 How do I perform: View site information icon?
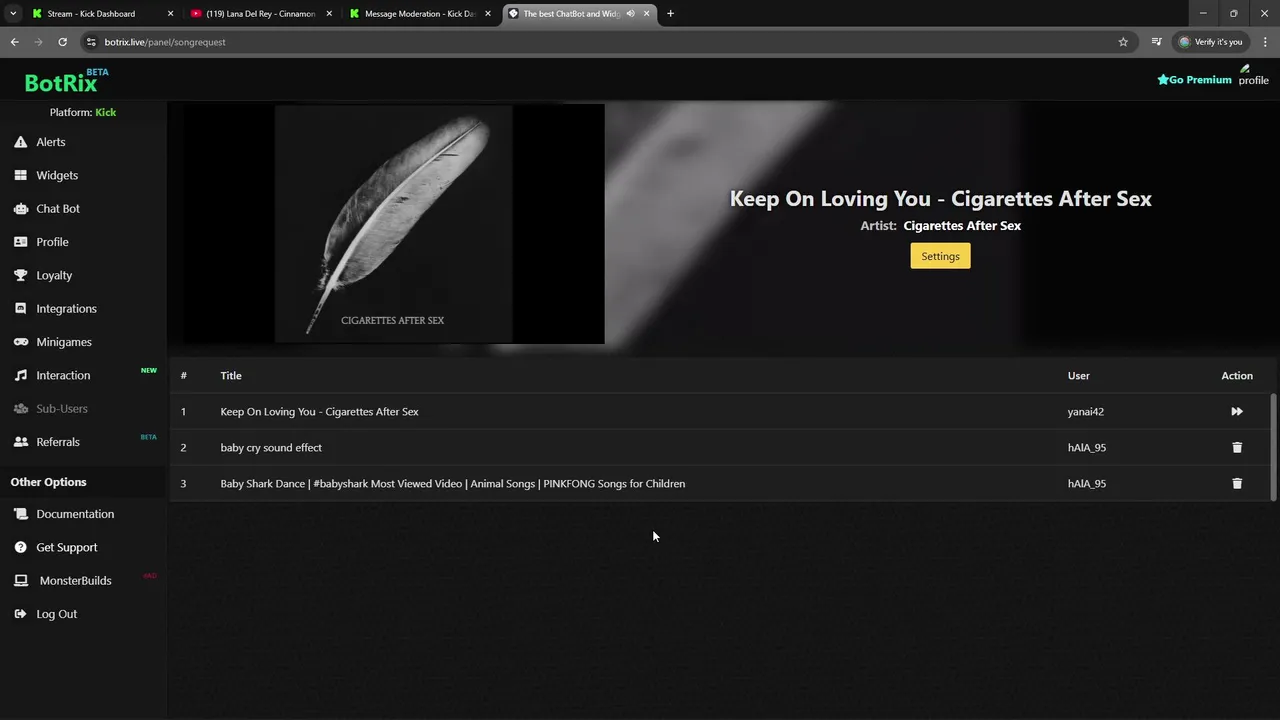tap(91, 42)
